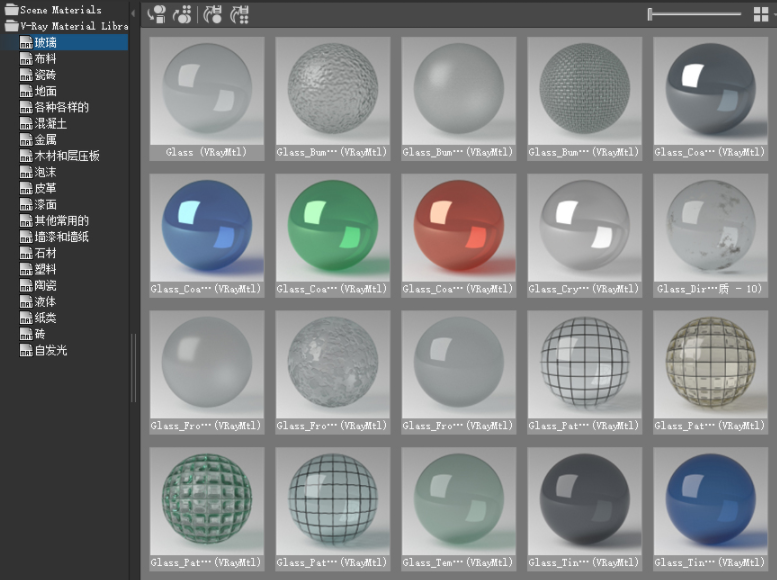Choose the 地面 category
Viewport: 777px width, 580px height.
38,91
